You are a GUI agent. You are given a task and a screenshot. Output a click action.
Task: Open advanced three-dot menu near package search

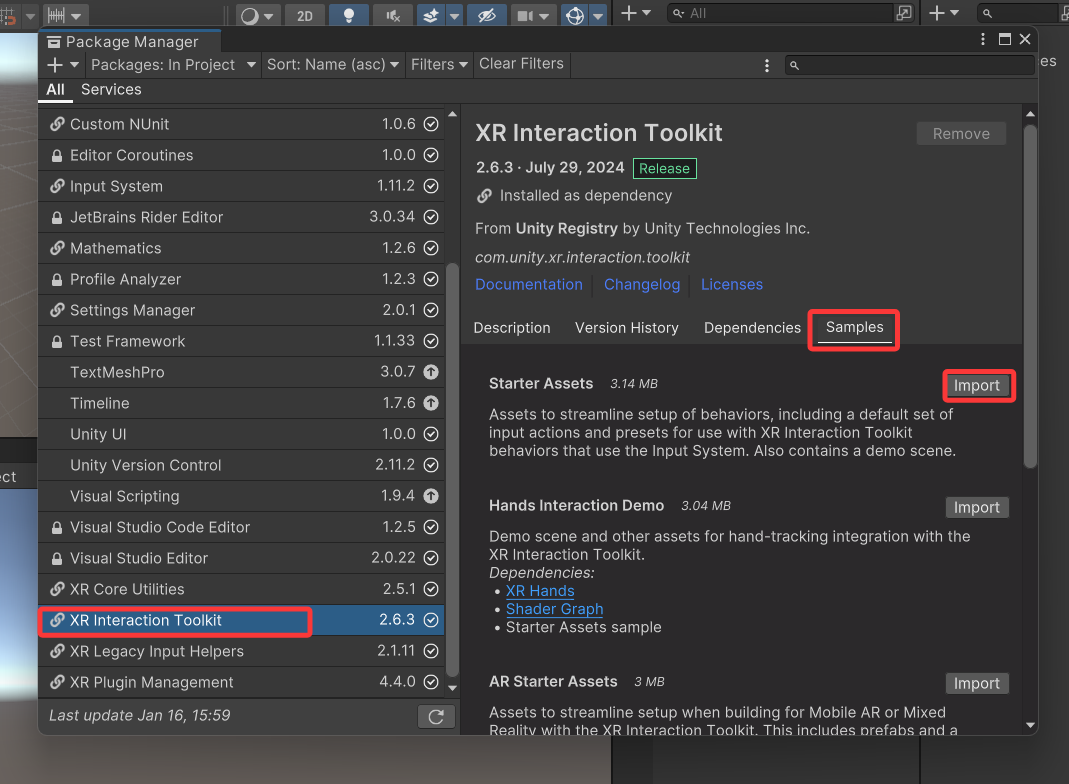(x=767, y=65)
